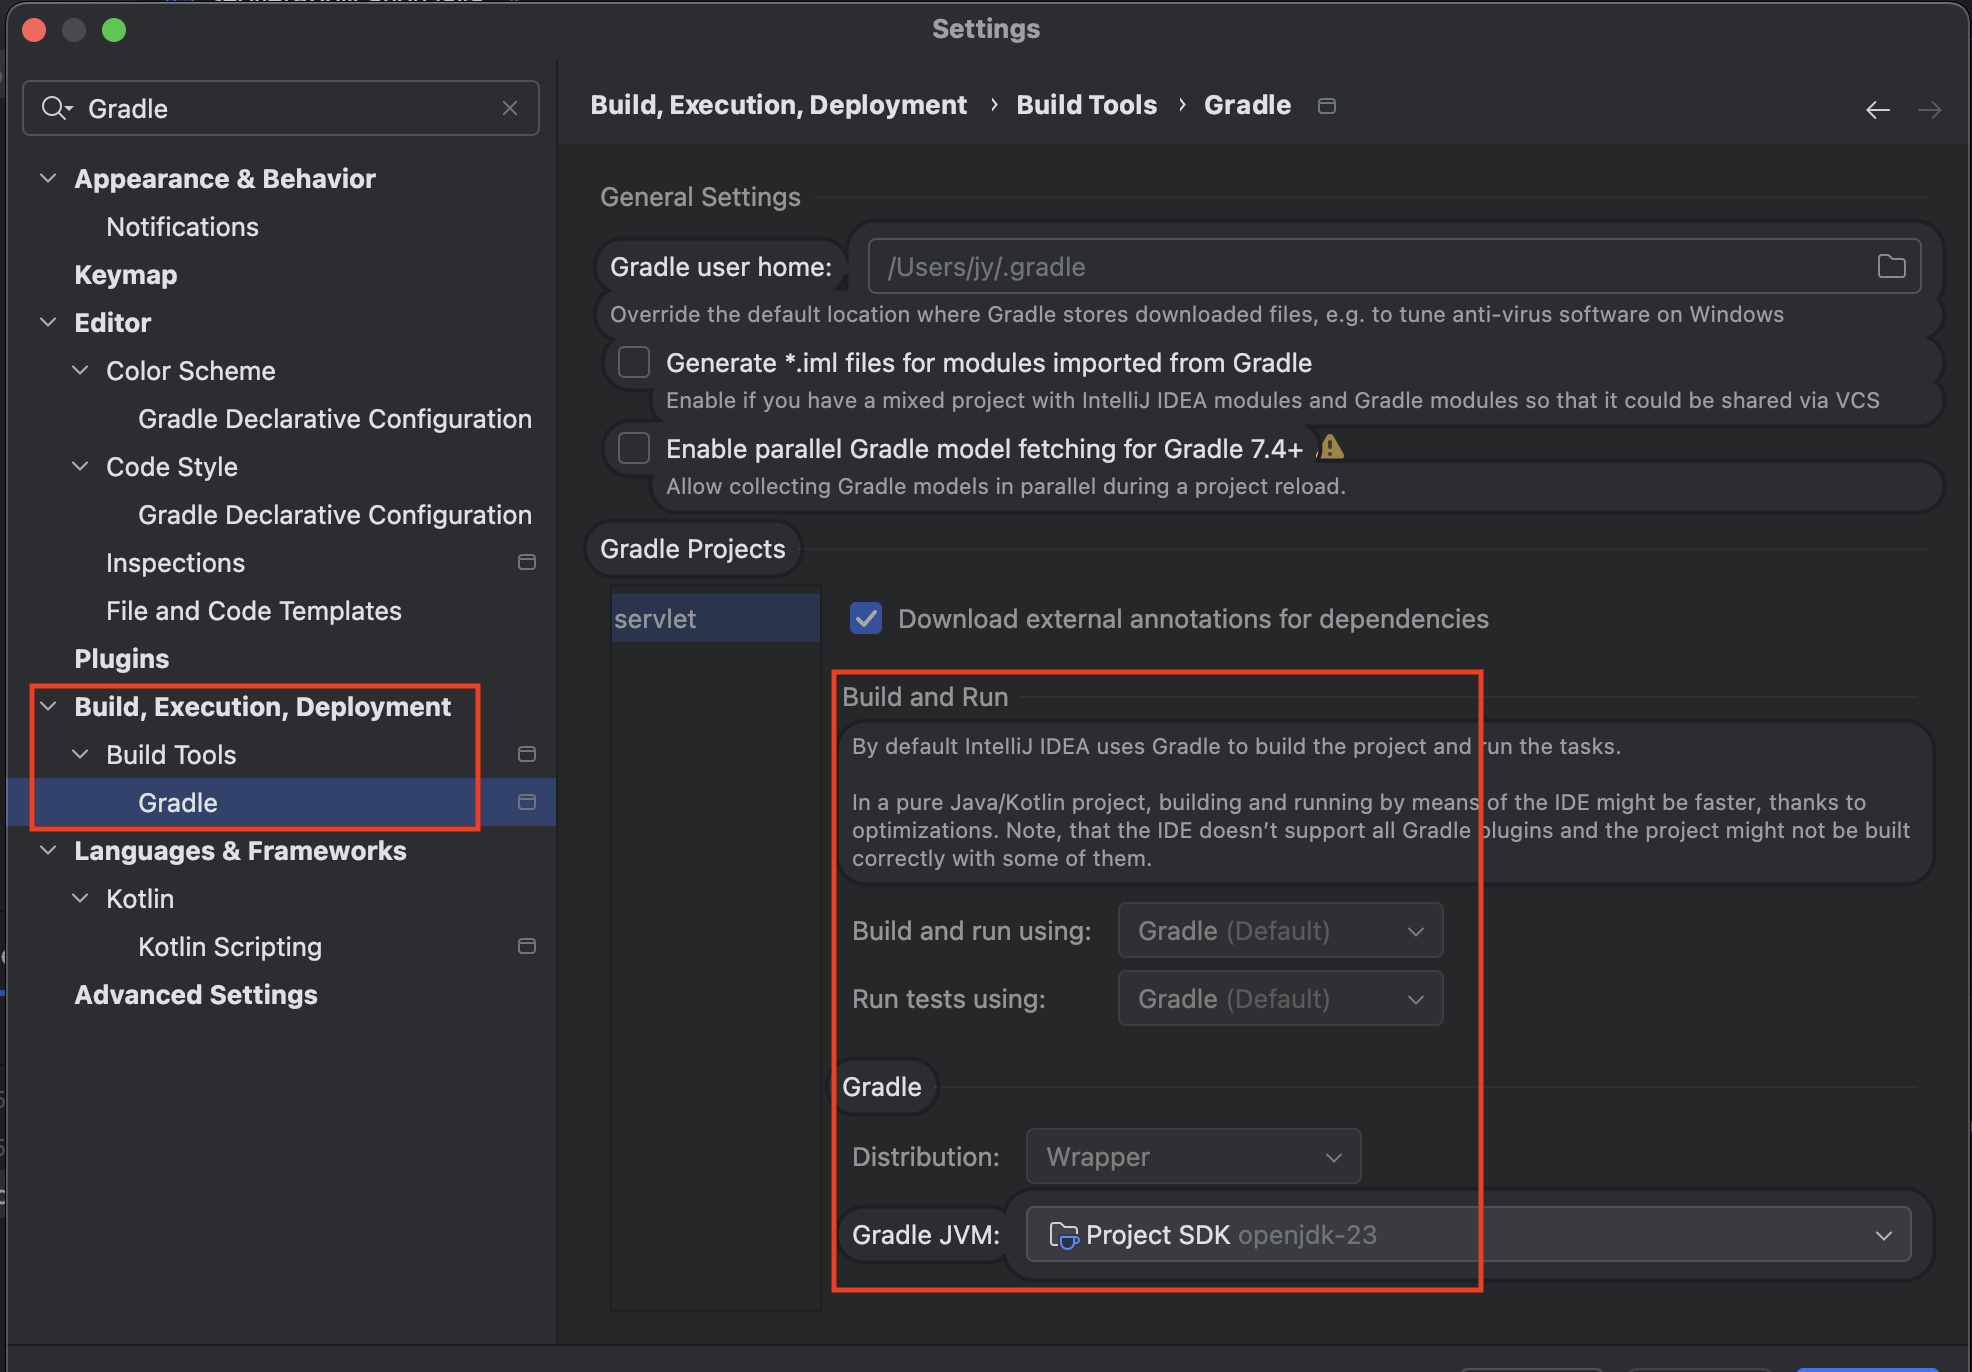Uncheck Download external annotations for dependencies

(x=866, y=619)
